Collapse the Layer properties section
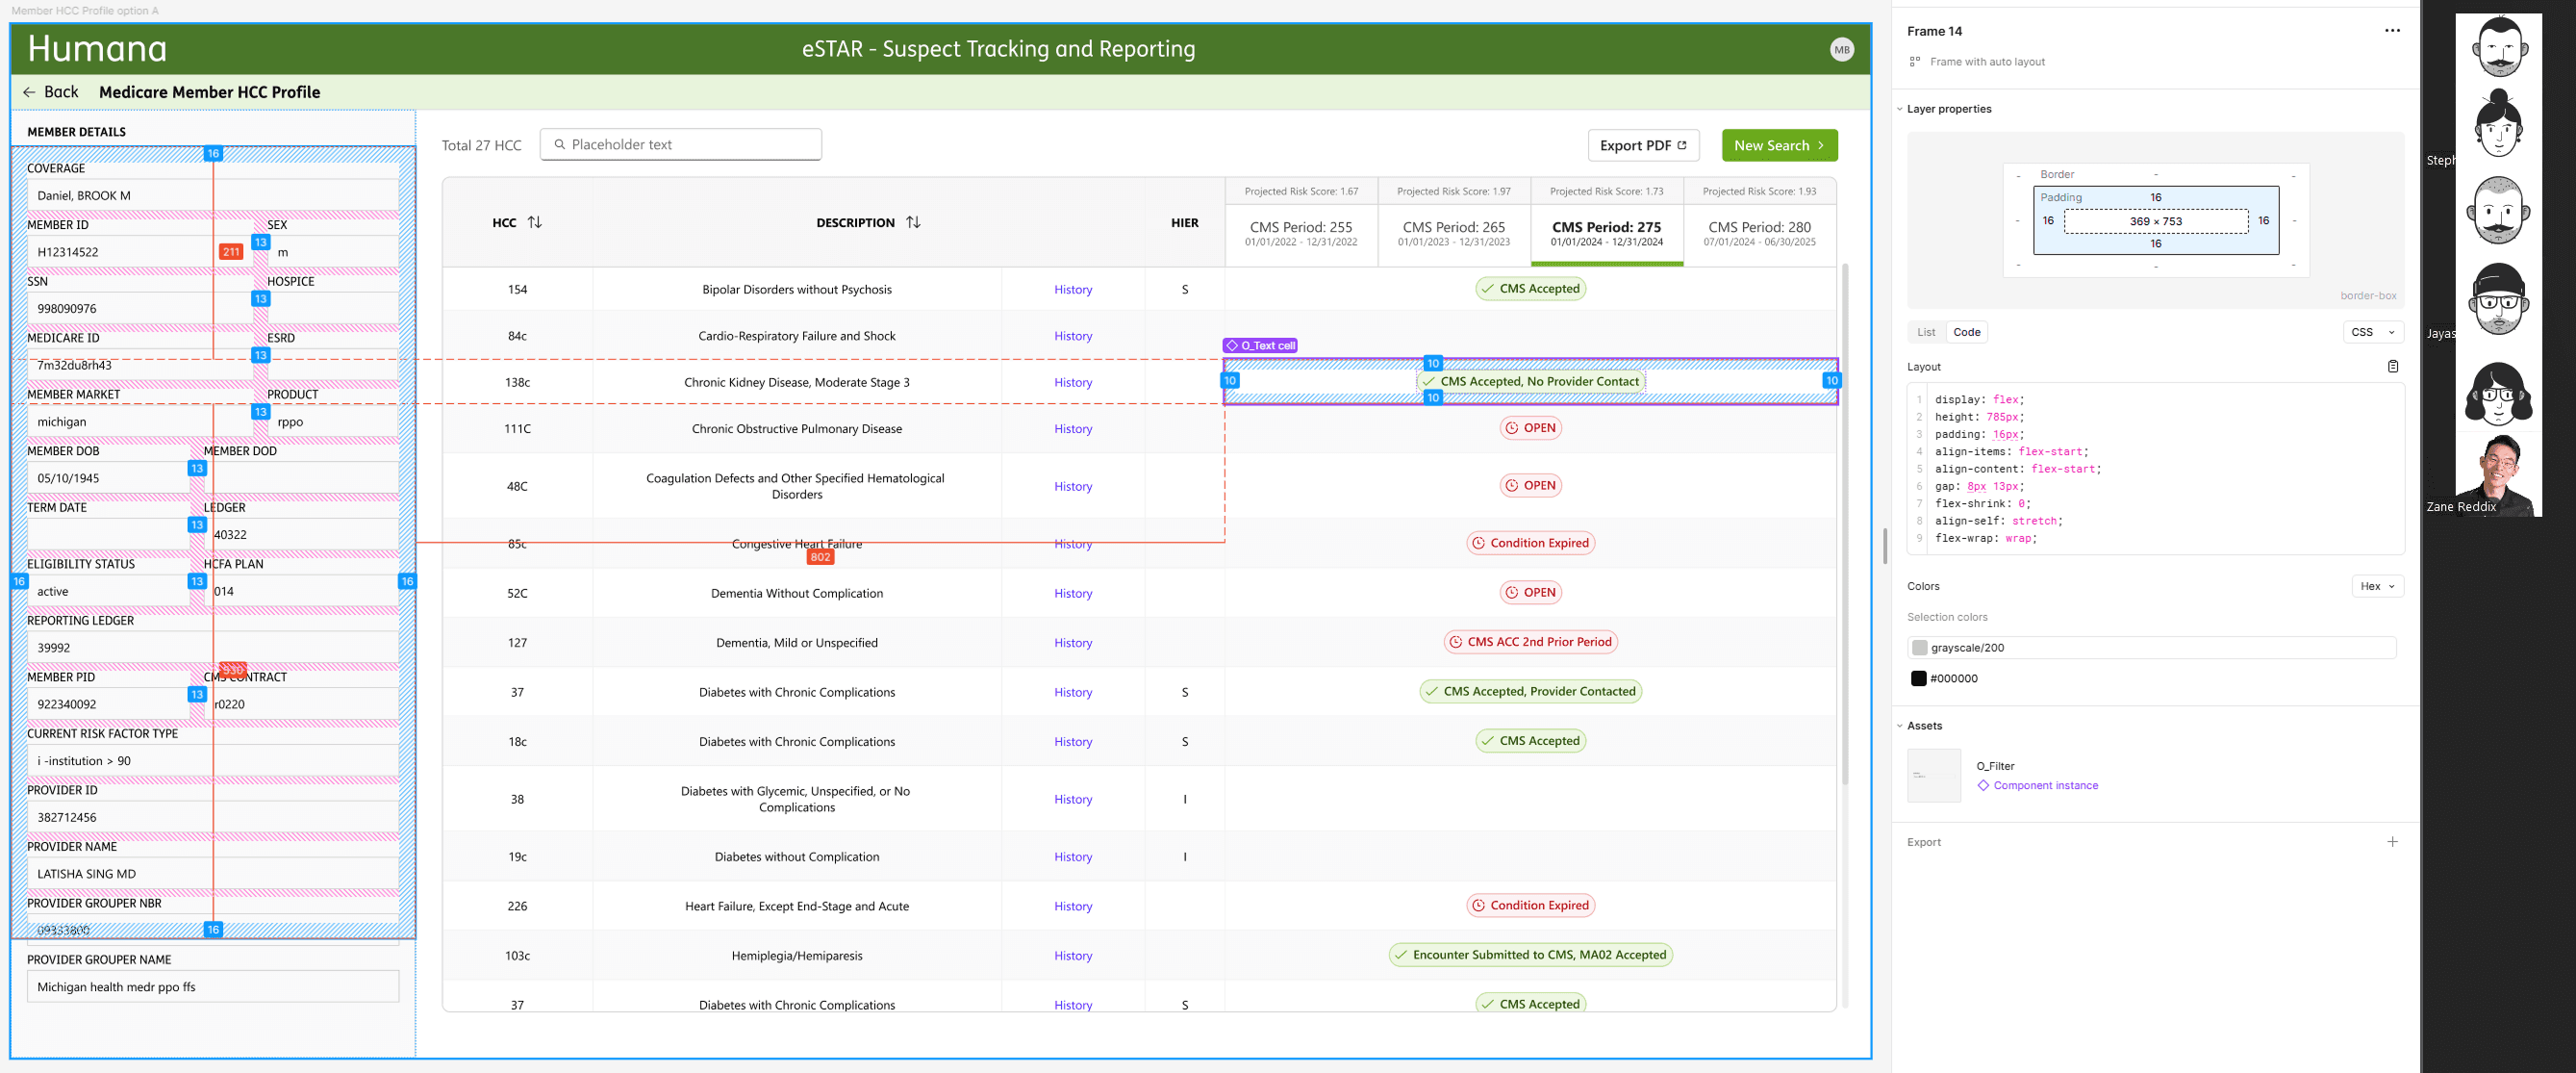 (1899, 109)
